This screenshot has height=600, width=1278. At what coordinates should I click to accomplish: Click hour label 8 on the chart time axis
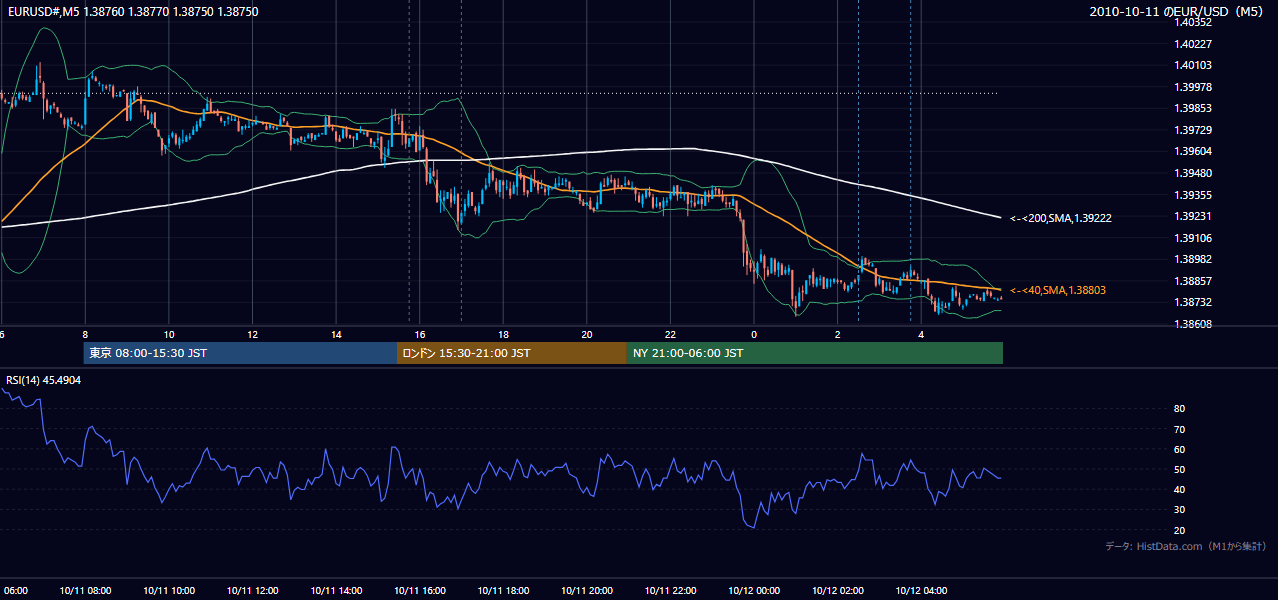pos(85,335)
